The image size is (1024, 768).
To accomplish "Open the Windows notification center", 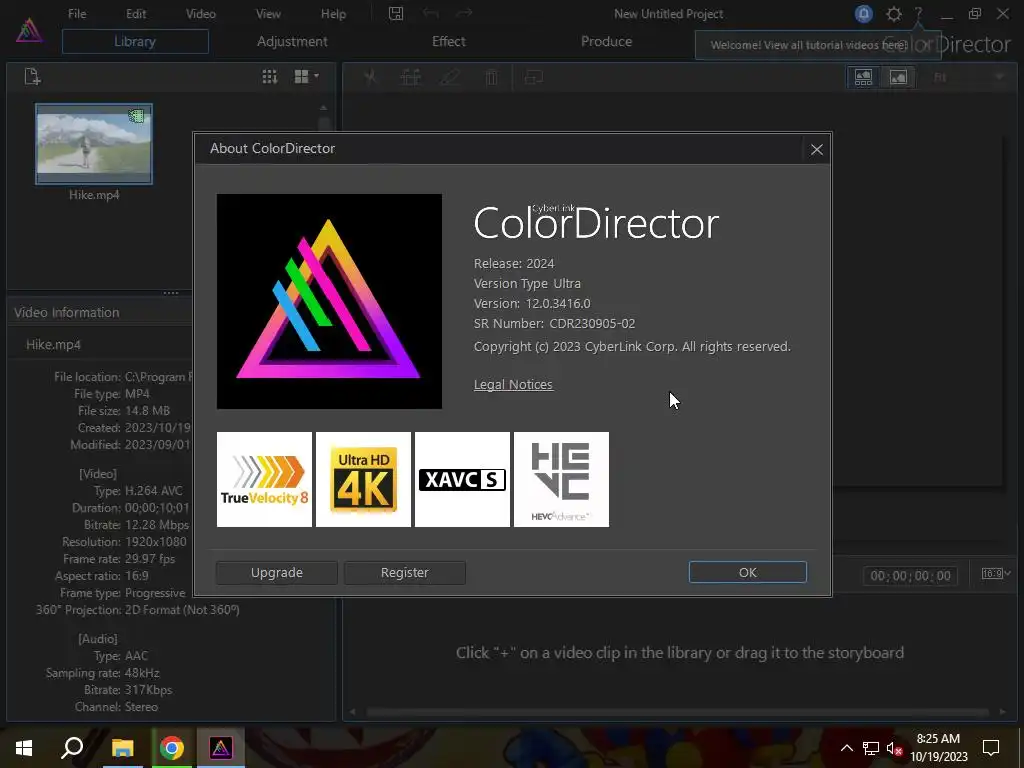I will tap(991, 748).
